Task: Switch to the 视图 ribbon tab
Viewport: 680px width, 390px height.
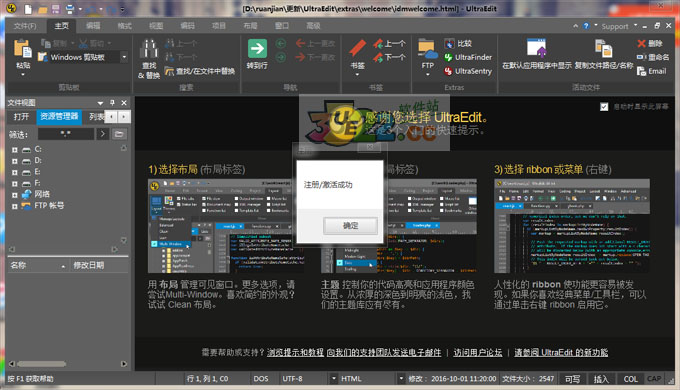Action: tap(156, 26)
